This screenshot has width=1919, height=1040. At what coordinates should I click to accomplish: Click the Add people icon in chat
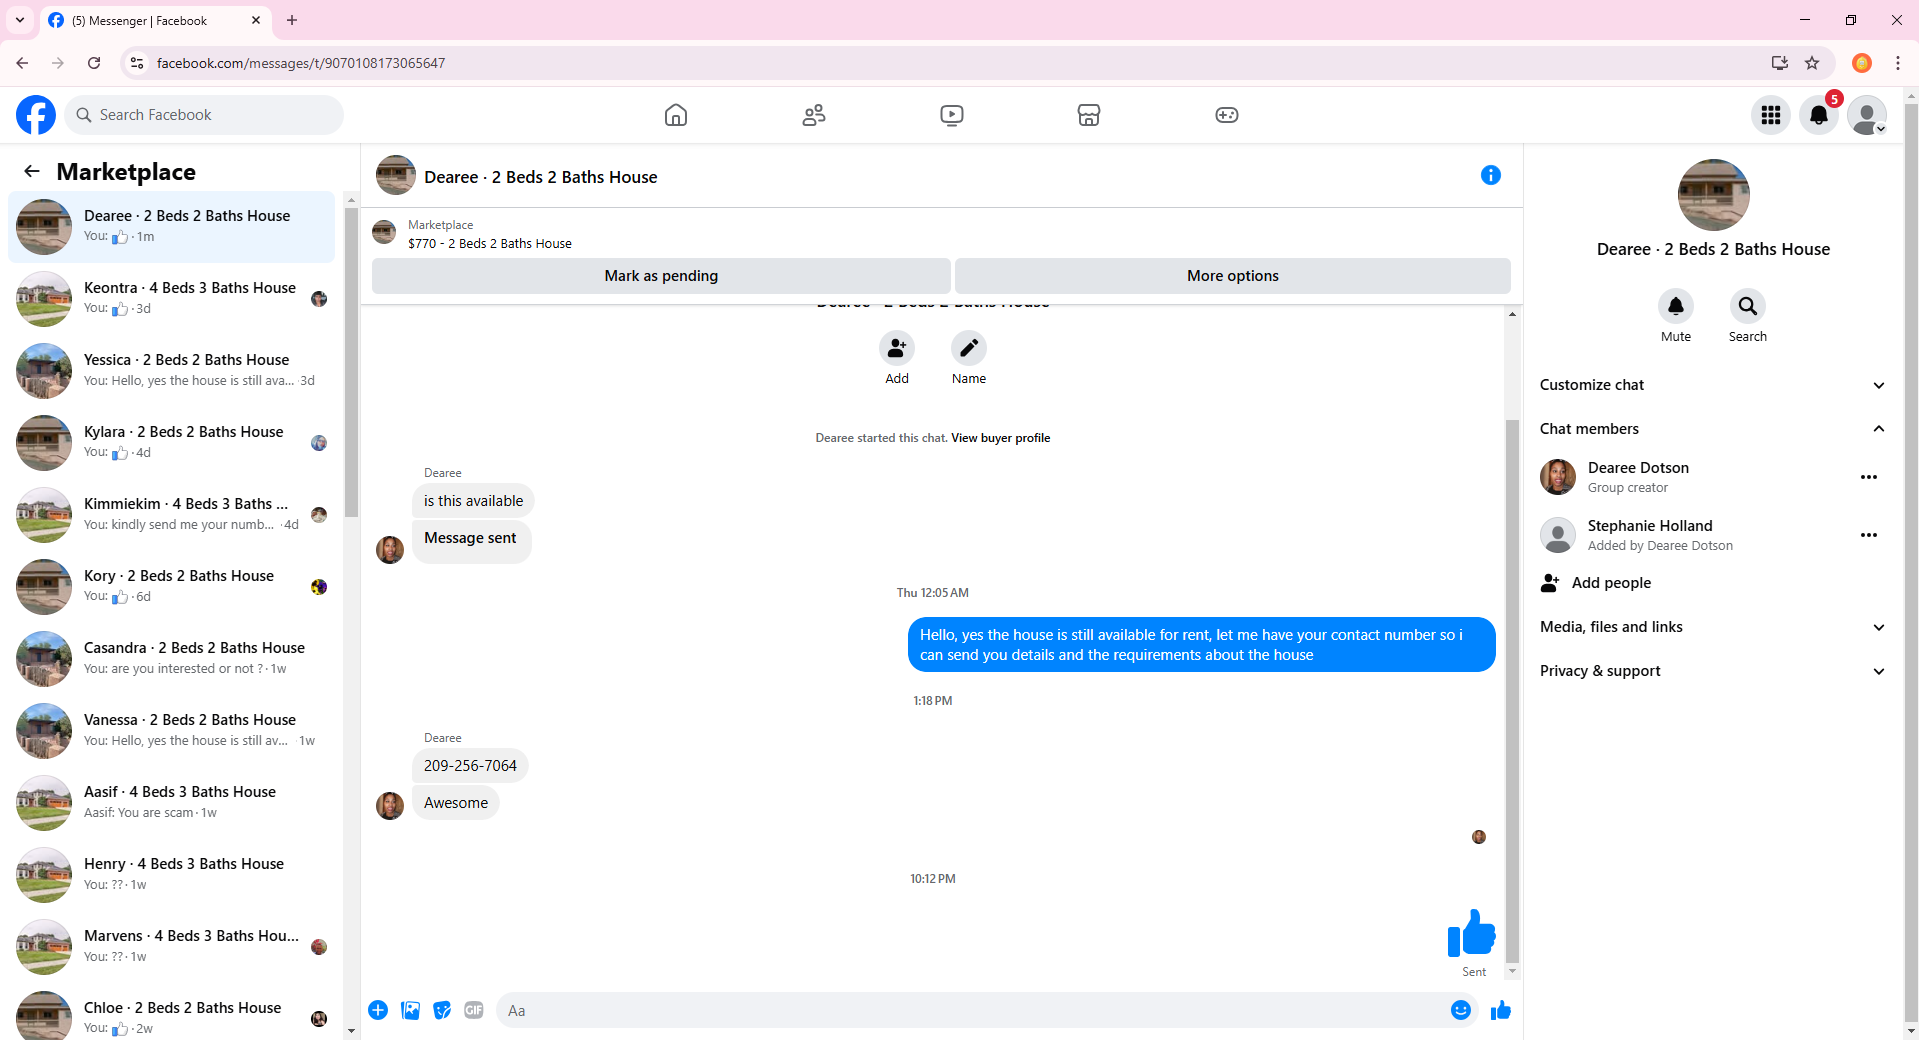click(x=897, y=348)
